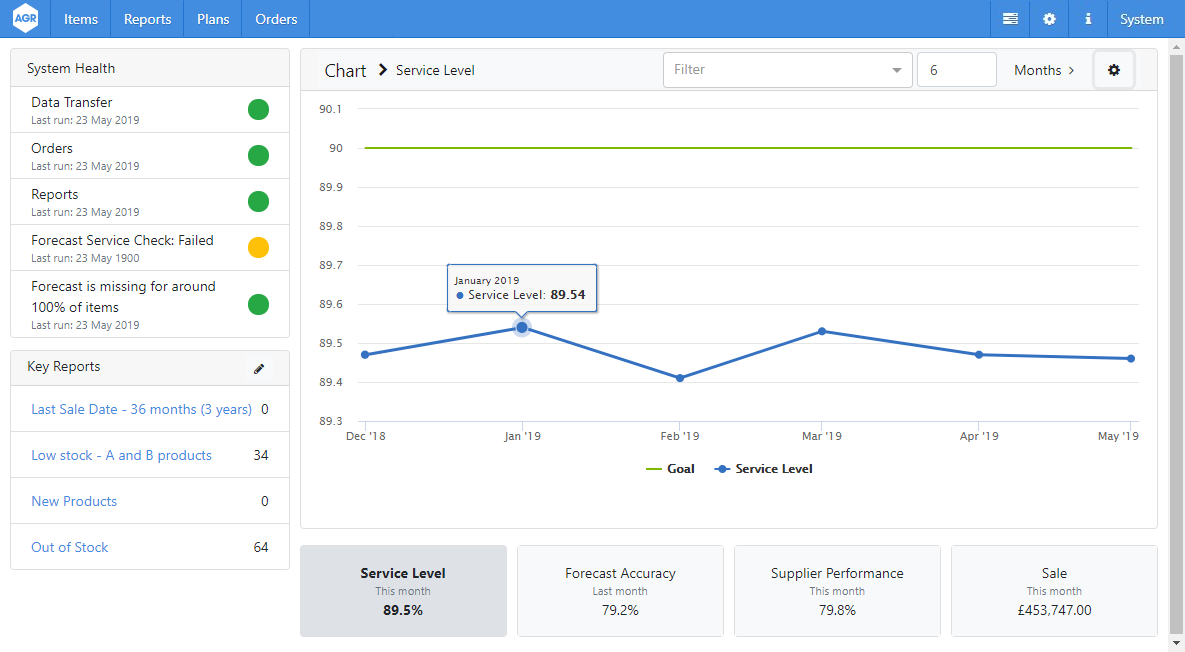Viewport: 1185px width, 652px height.
Task: Open Low stock - A and B products report
Action: click(x=121, y=455)
